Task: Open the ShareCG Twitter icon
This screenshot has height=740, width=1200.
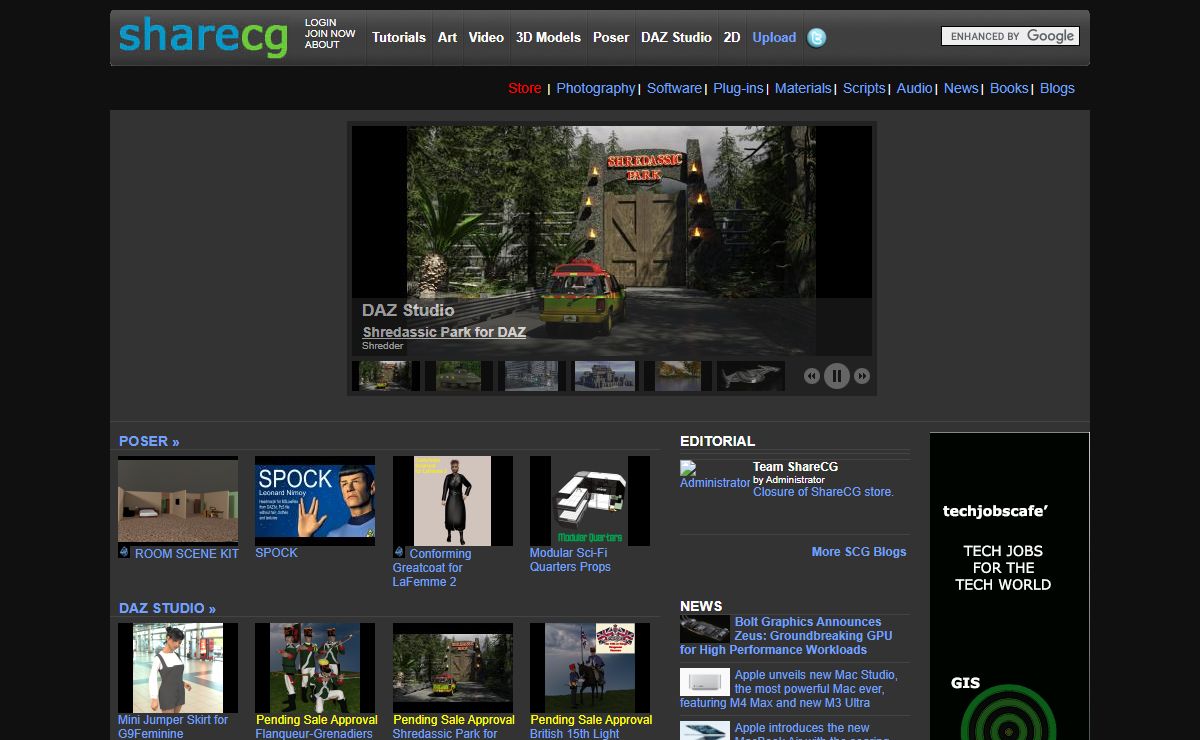Action: click(x=817, y=38)
